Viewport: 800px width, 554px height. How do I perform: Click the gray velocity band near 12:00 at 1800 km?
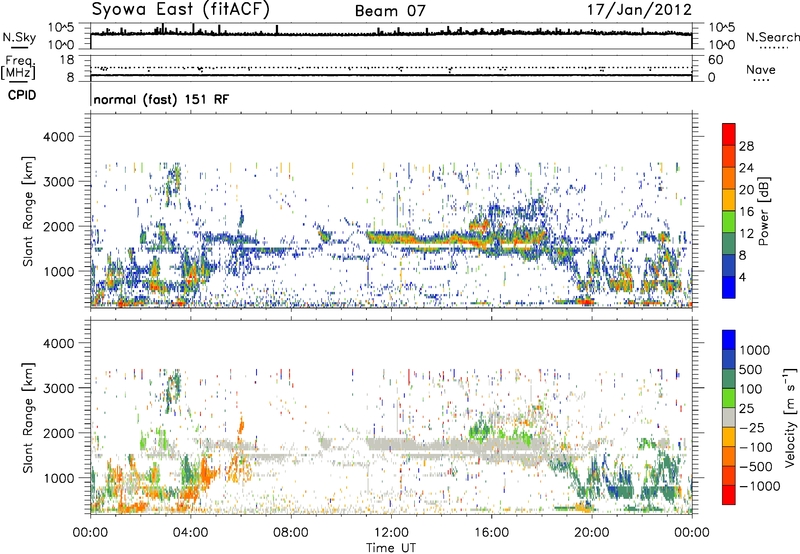tap(393, 443)
